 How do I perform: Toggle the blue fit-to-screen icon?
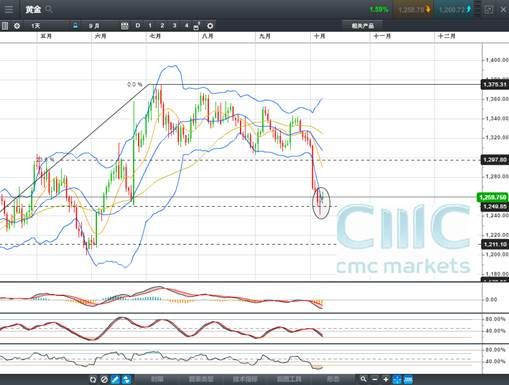tap(397, 379)
